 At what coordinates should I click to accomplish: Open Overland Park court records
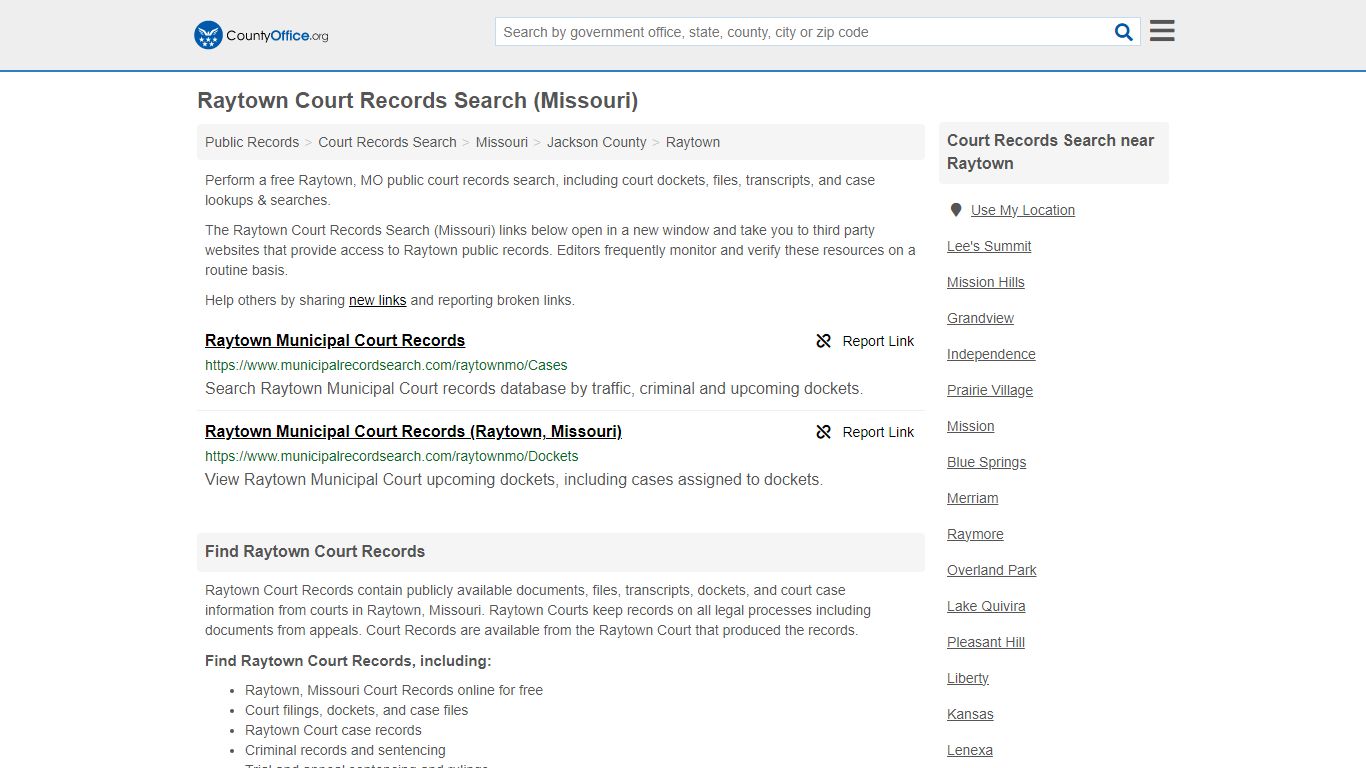pyautogui.click(x=992, y=570)
